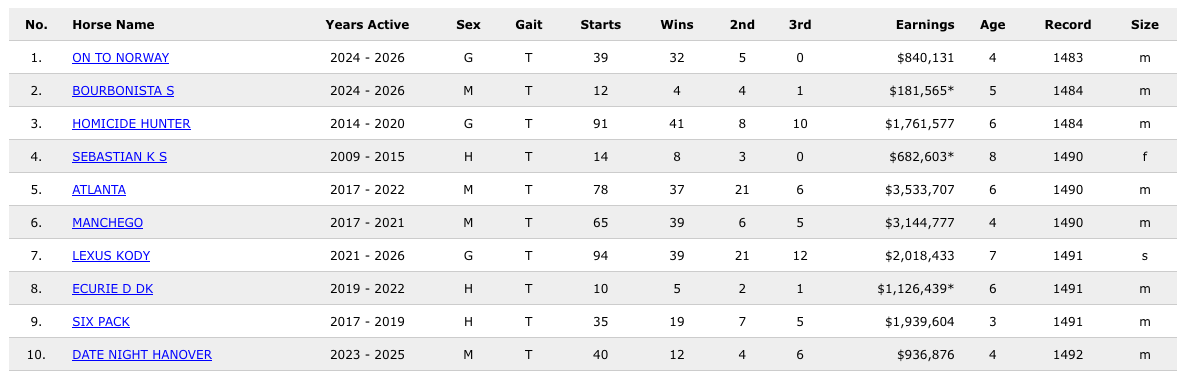Click the Size column header
Image resolution: width=1185 pixels, height=377 pixels.
[x=1145, y=25]
